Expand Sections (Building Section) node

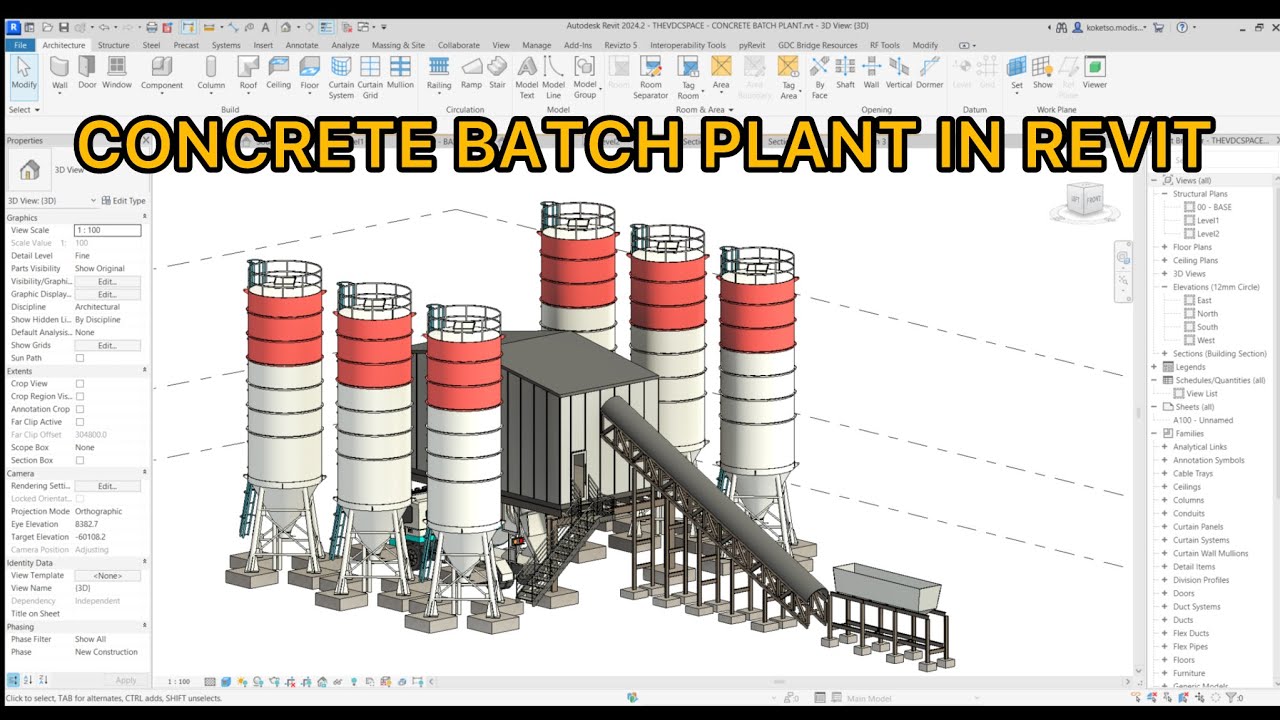(1164, 353)
